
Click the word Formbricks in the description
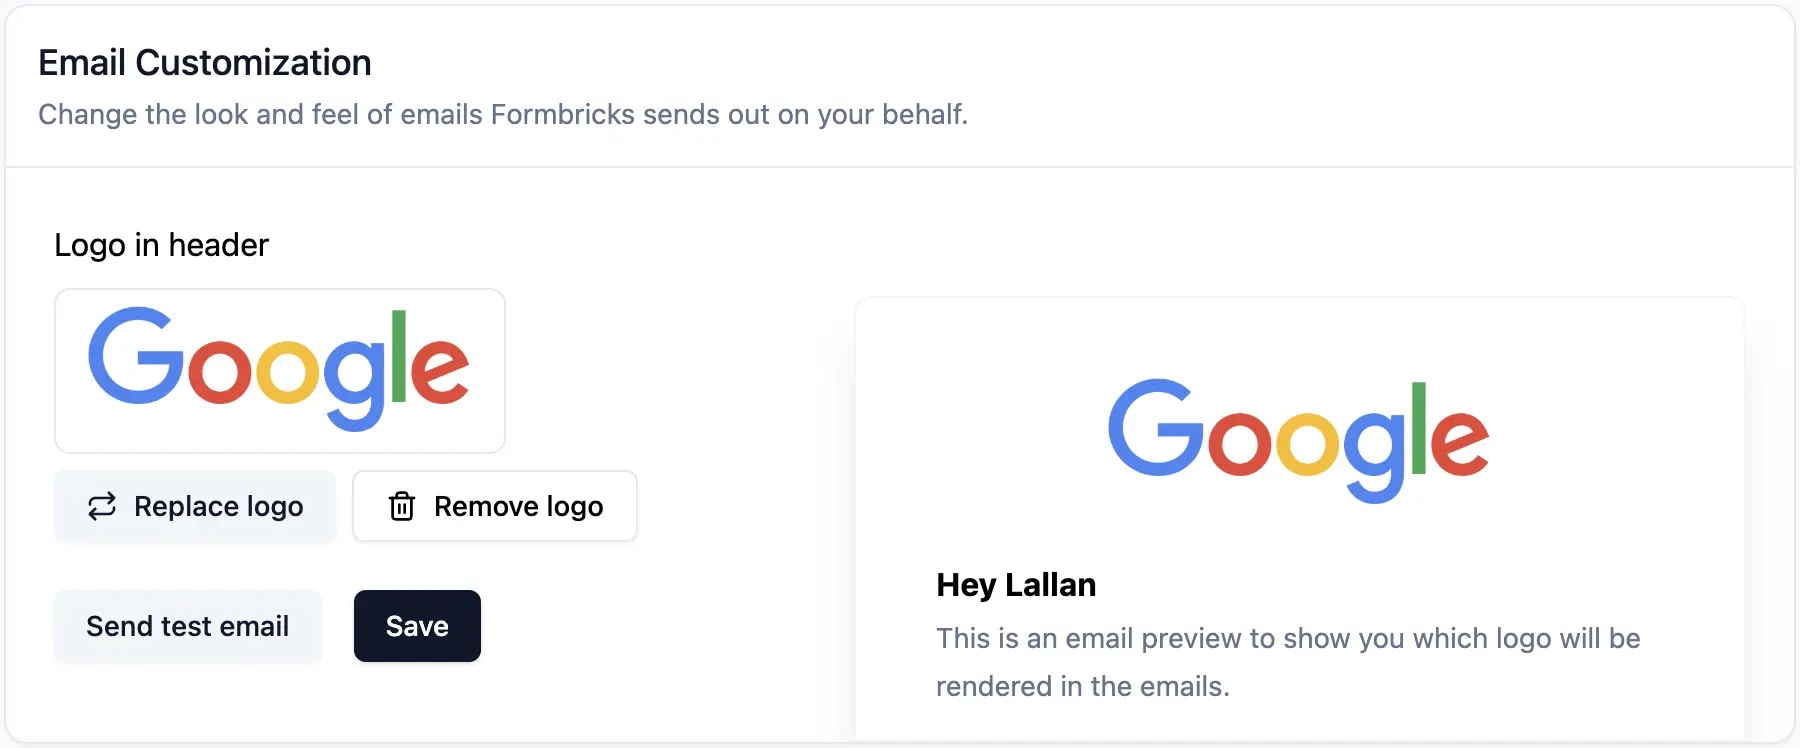[x=563, y=115]
